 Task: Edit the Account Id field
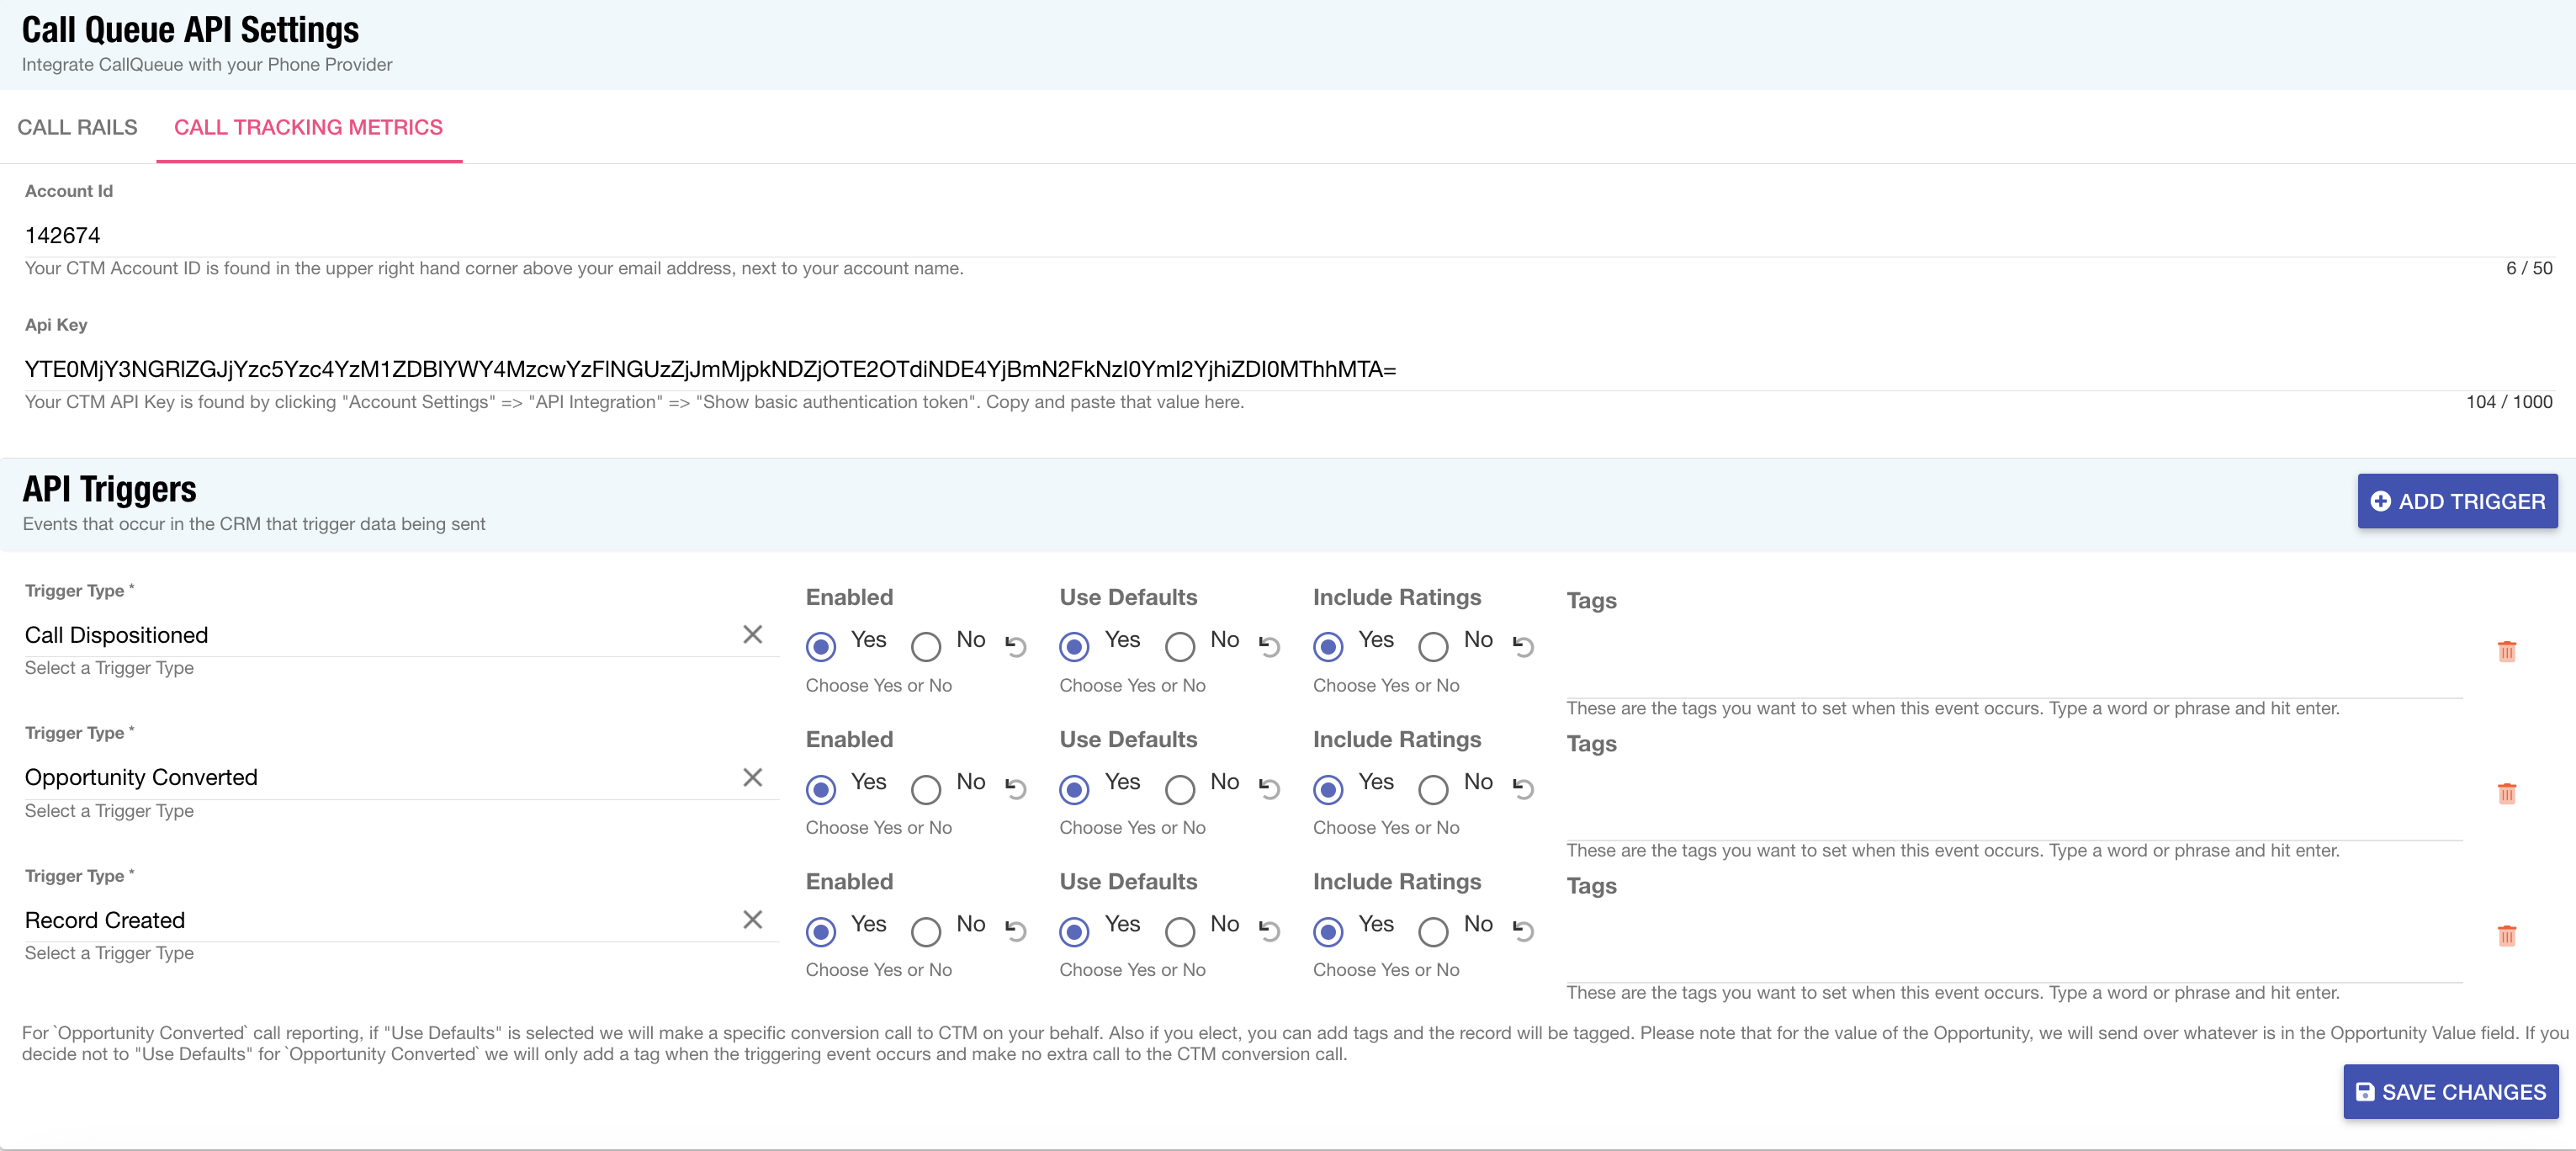tap(1288, 235)
